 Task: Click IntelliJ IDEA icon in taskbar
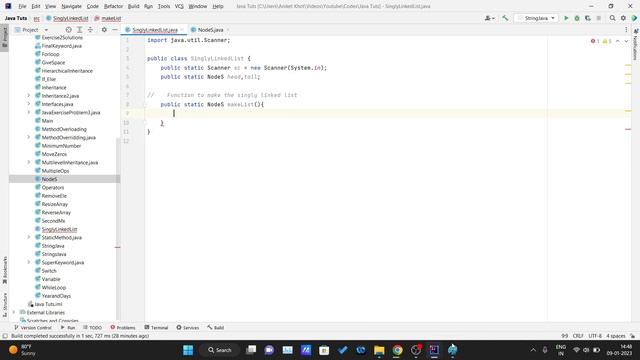434,350
